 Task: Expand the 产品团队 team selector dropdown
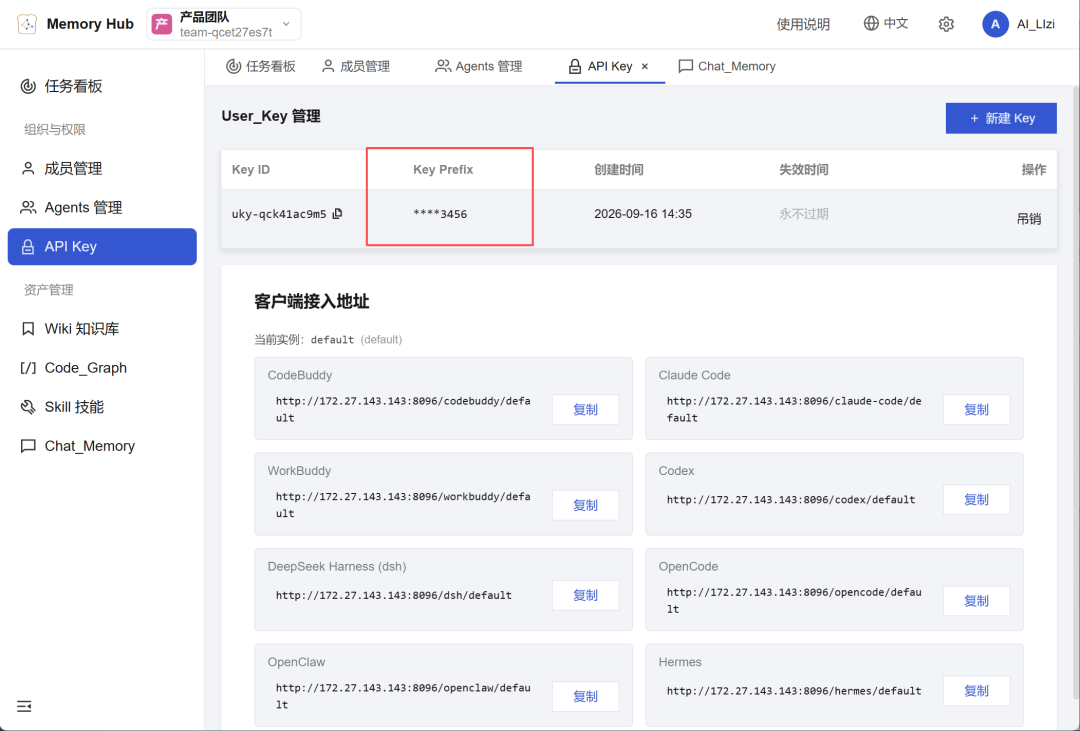tap(224, 24)
